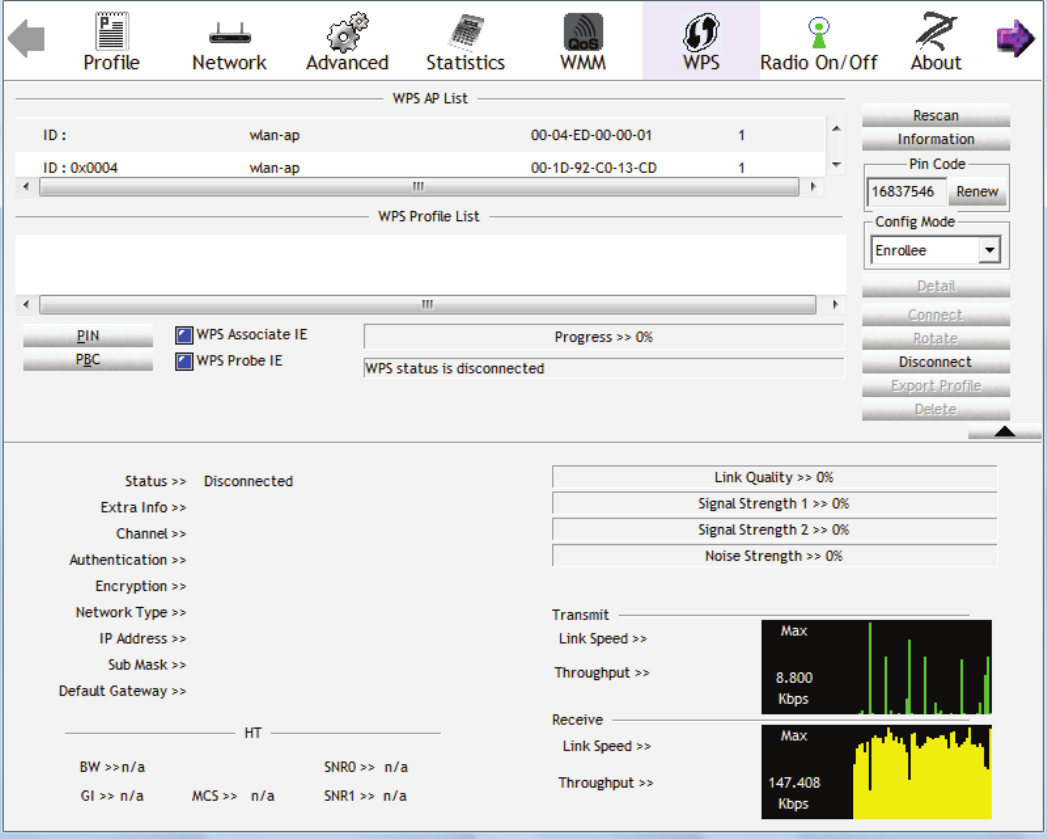Screen dimensions: 1047x839
Task: Click the Rescan button
Action: click(x=935, y=116)
